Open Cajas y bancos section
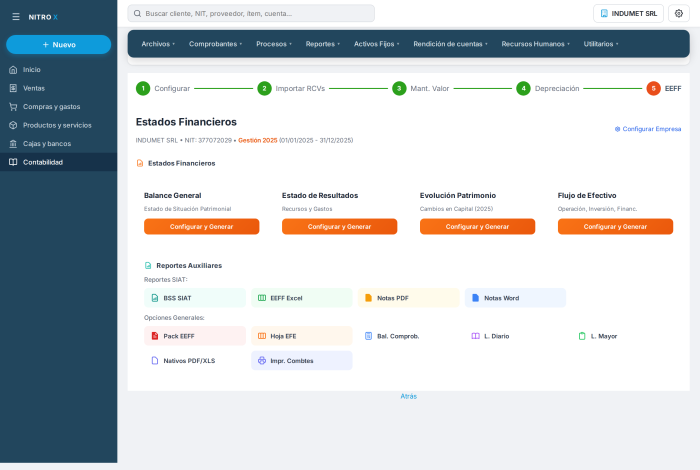The height and width of the screenshot is (470, 700). (x=58, y=144)
